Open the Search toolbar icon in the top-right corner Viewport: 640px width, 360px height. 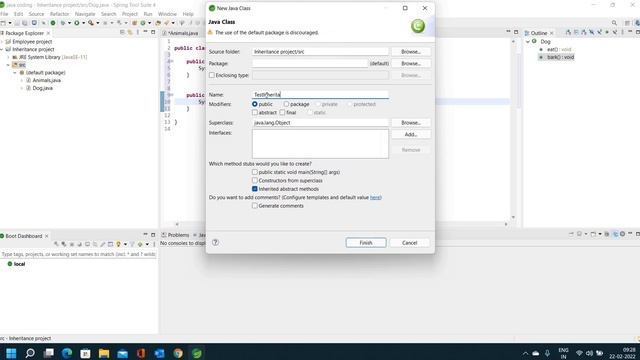[614, 23]
